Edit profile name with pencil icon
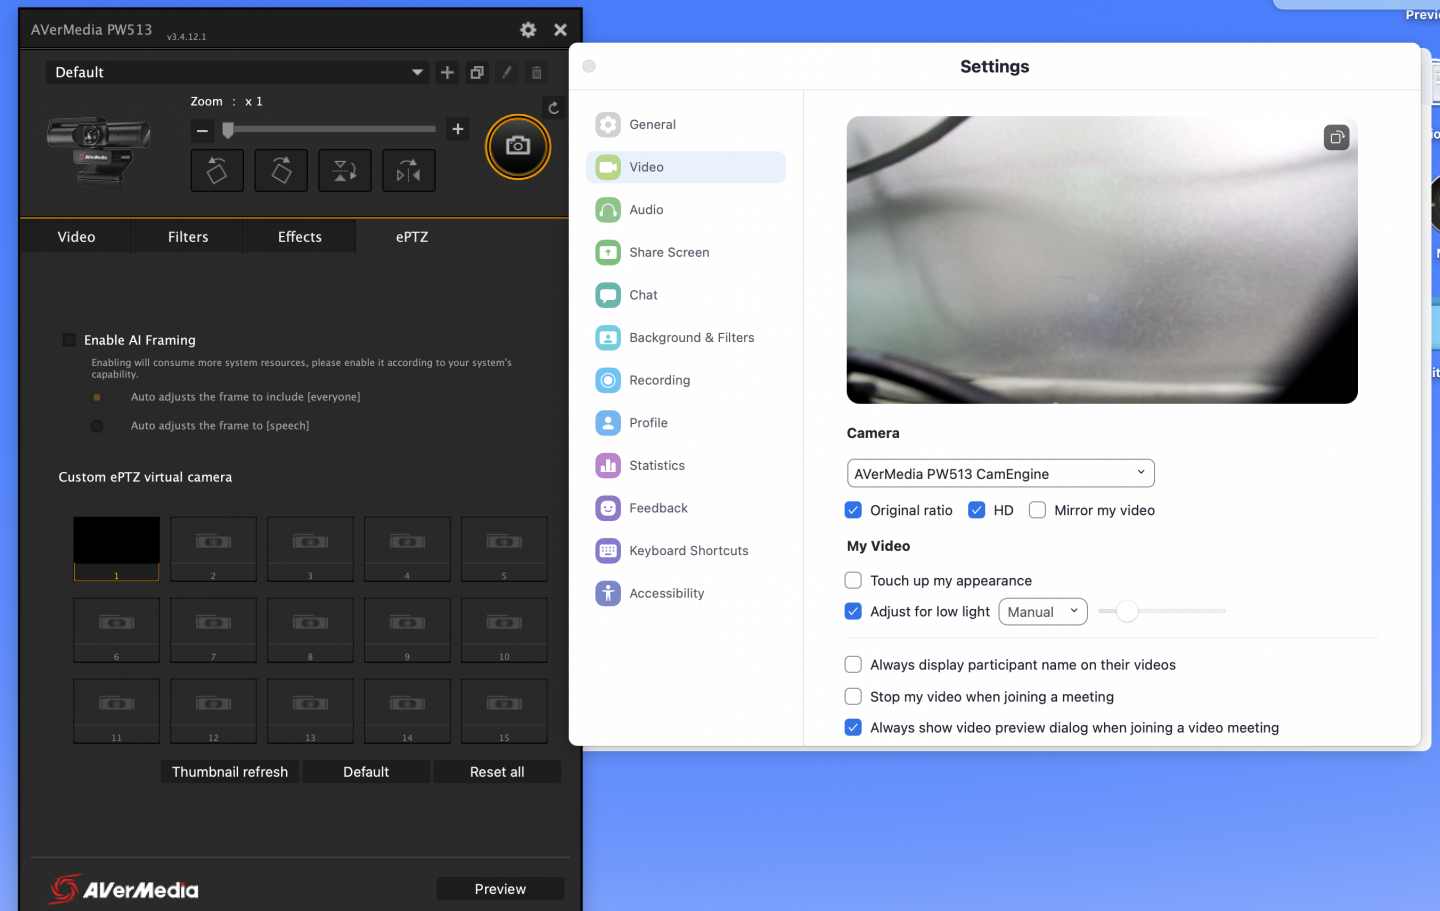This screenshot has width=1440, height=911. pyautogui.click(x=507, y=72)
